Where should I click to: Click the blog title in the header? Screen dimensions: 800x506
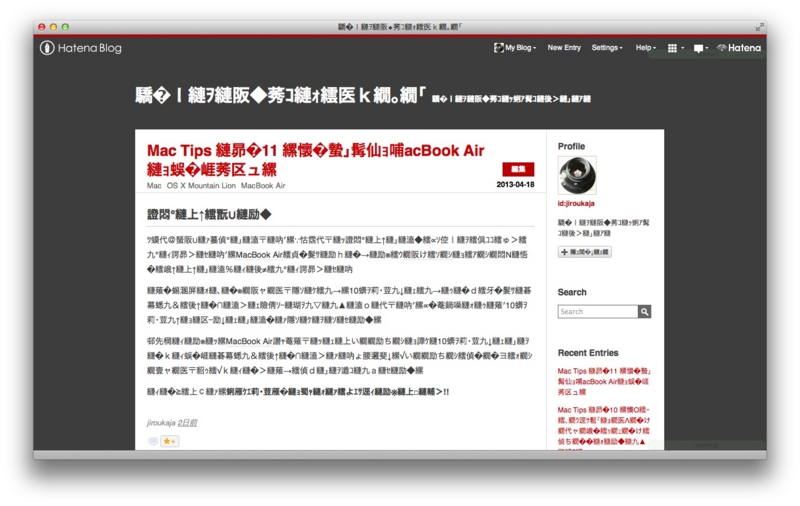tap(280, 95)
